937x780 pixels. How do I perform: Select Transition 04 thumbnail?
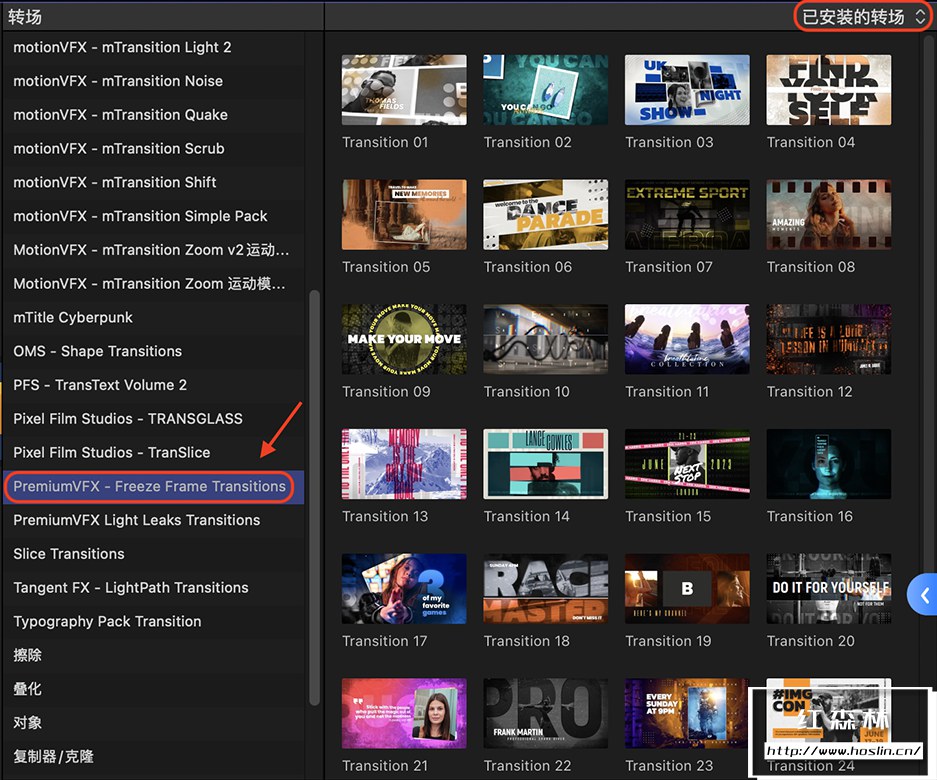(x=829, y=90)
